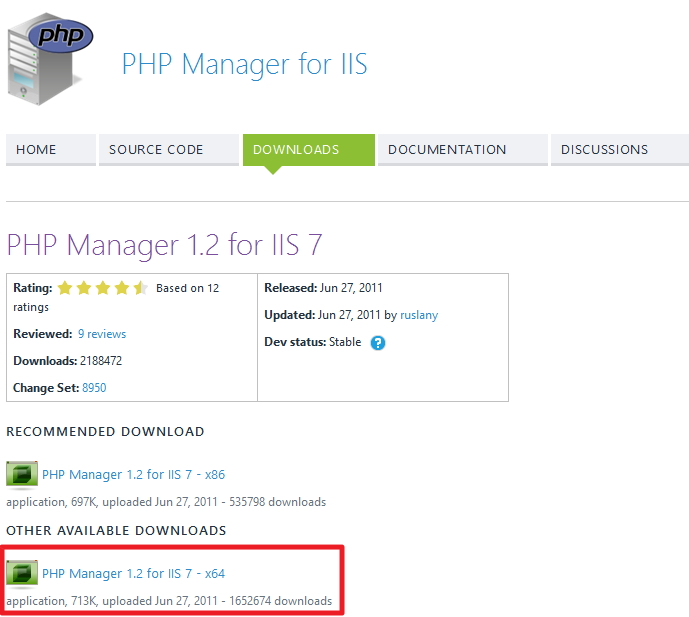Image resolution: width=689 pixels, height=617 pixels.
Task: Download PHP Manager 1.2 for IIS 7 - x64
Action: [x=133, y=573]
